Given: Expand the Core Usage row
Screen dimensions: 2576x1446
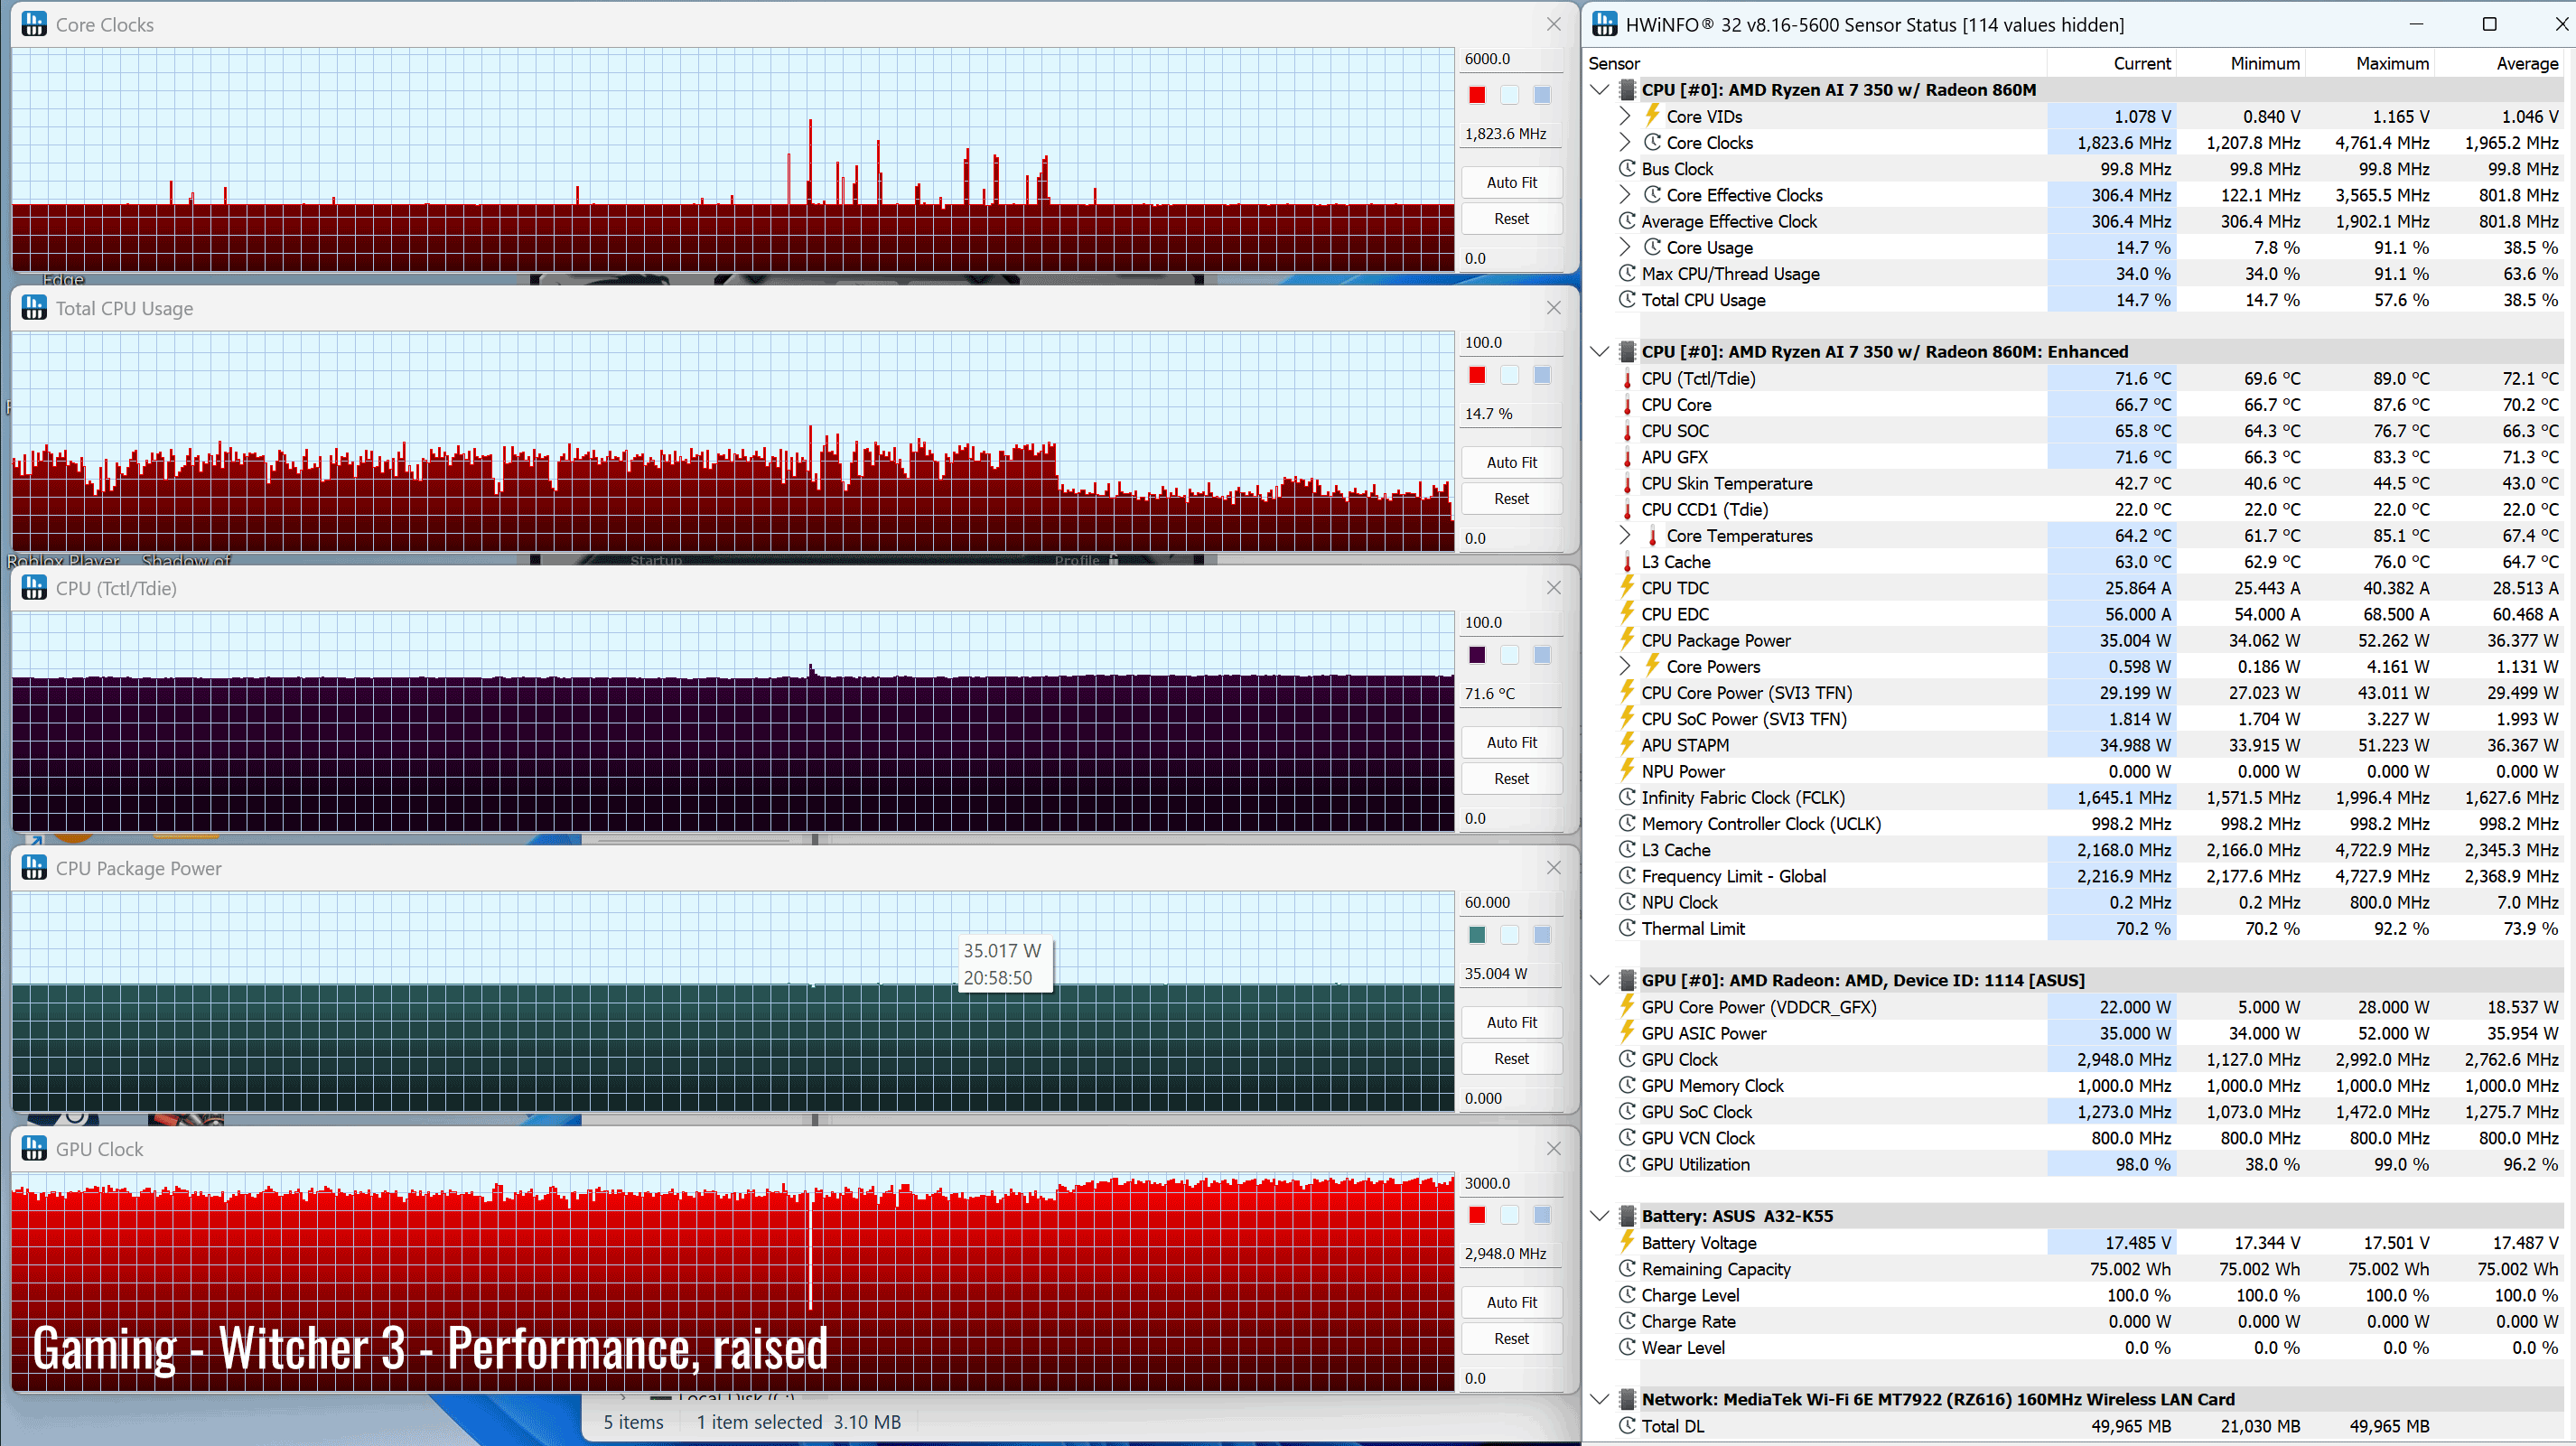Looking at the screenshot, I should coord(1625,247).
